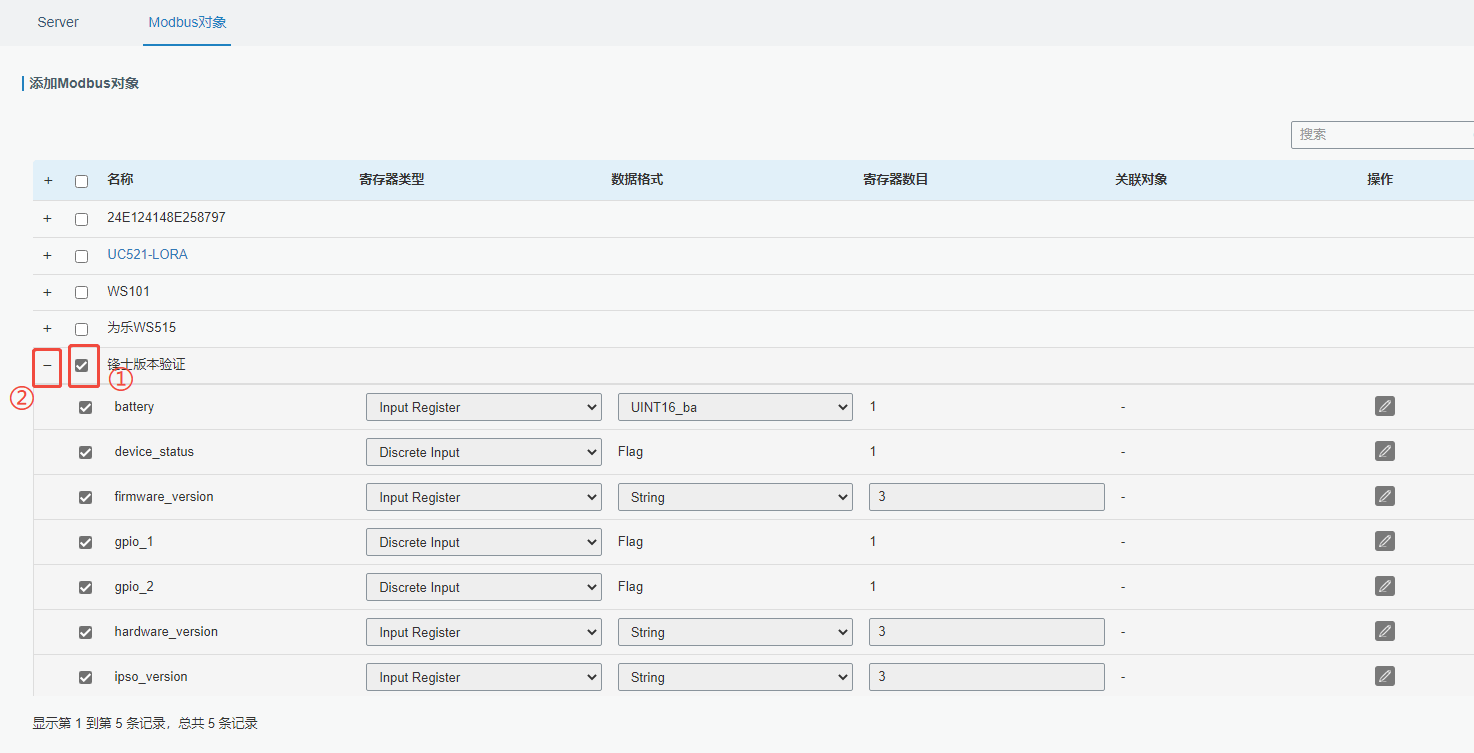Select the Modbus对象 tab
Image resolution: width=1474 pixels, height=753 pixels.
click(187, 22)
